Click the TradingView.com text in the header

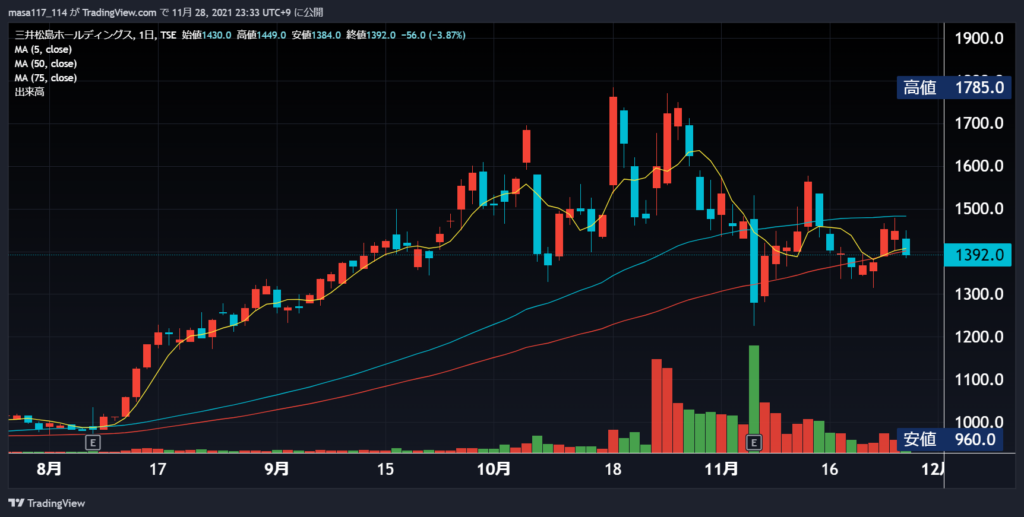tap(120, 12)
